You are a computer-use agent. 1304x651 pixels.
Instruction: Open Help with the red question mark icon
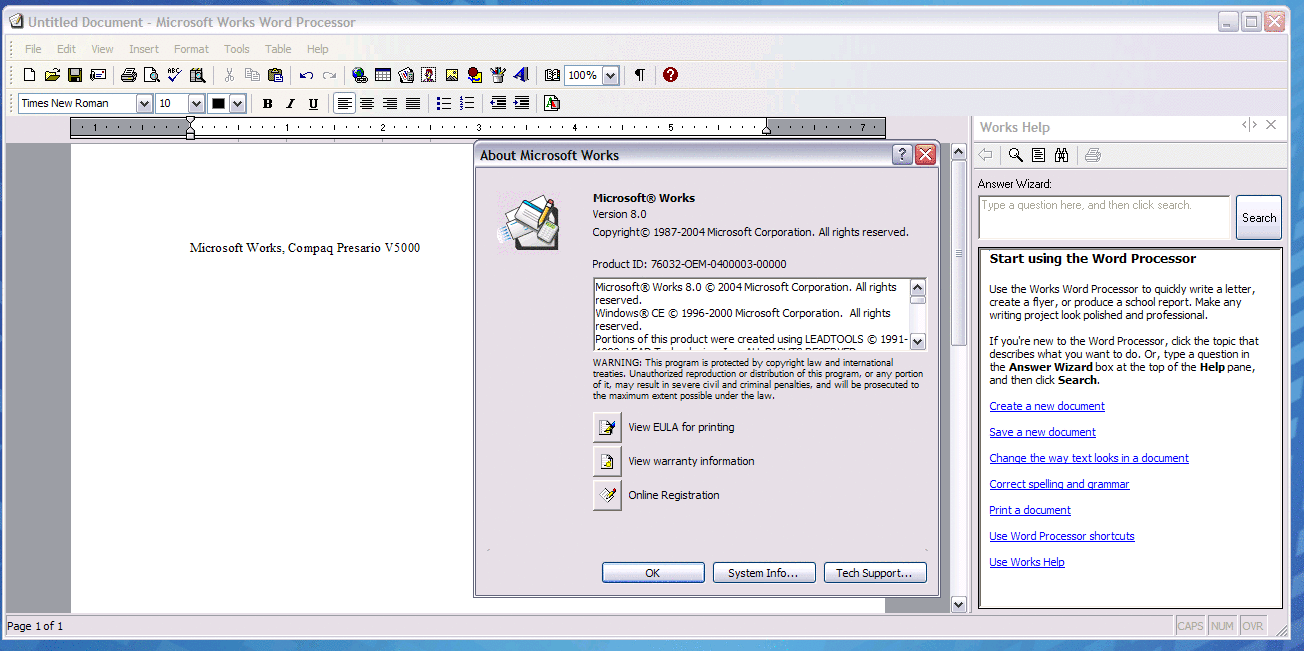pos(670,75)
